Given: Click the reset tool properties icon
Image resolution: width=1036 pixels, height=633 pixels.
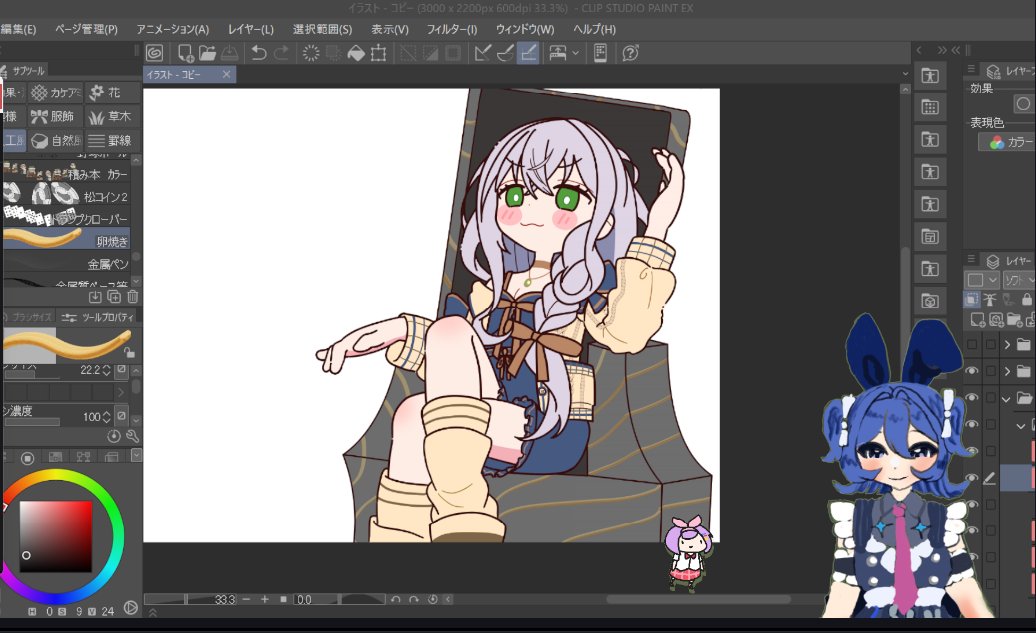Looking at the screenshot, I should pos(114,436).
